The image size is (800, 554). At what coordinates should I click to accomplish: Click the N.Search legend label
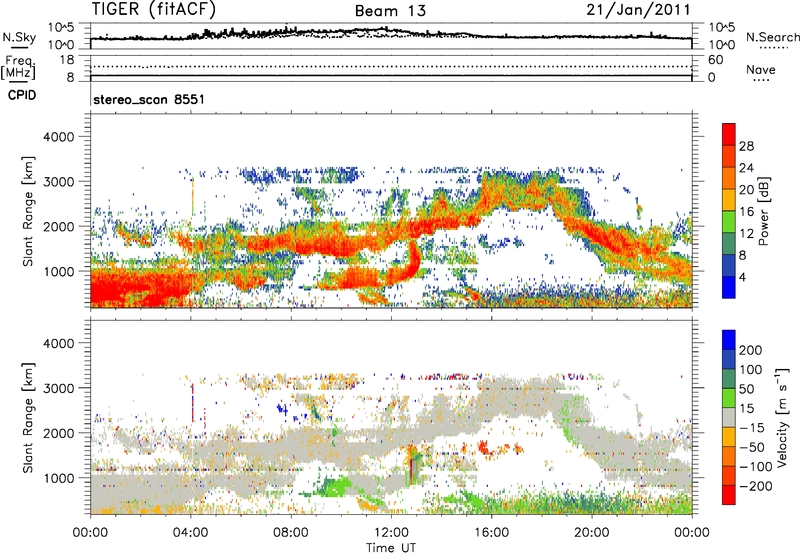[x=772, y=37]
